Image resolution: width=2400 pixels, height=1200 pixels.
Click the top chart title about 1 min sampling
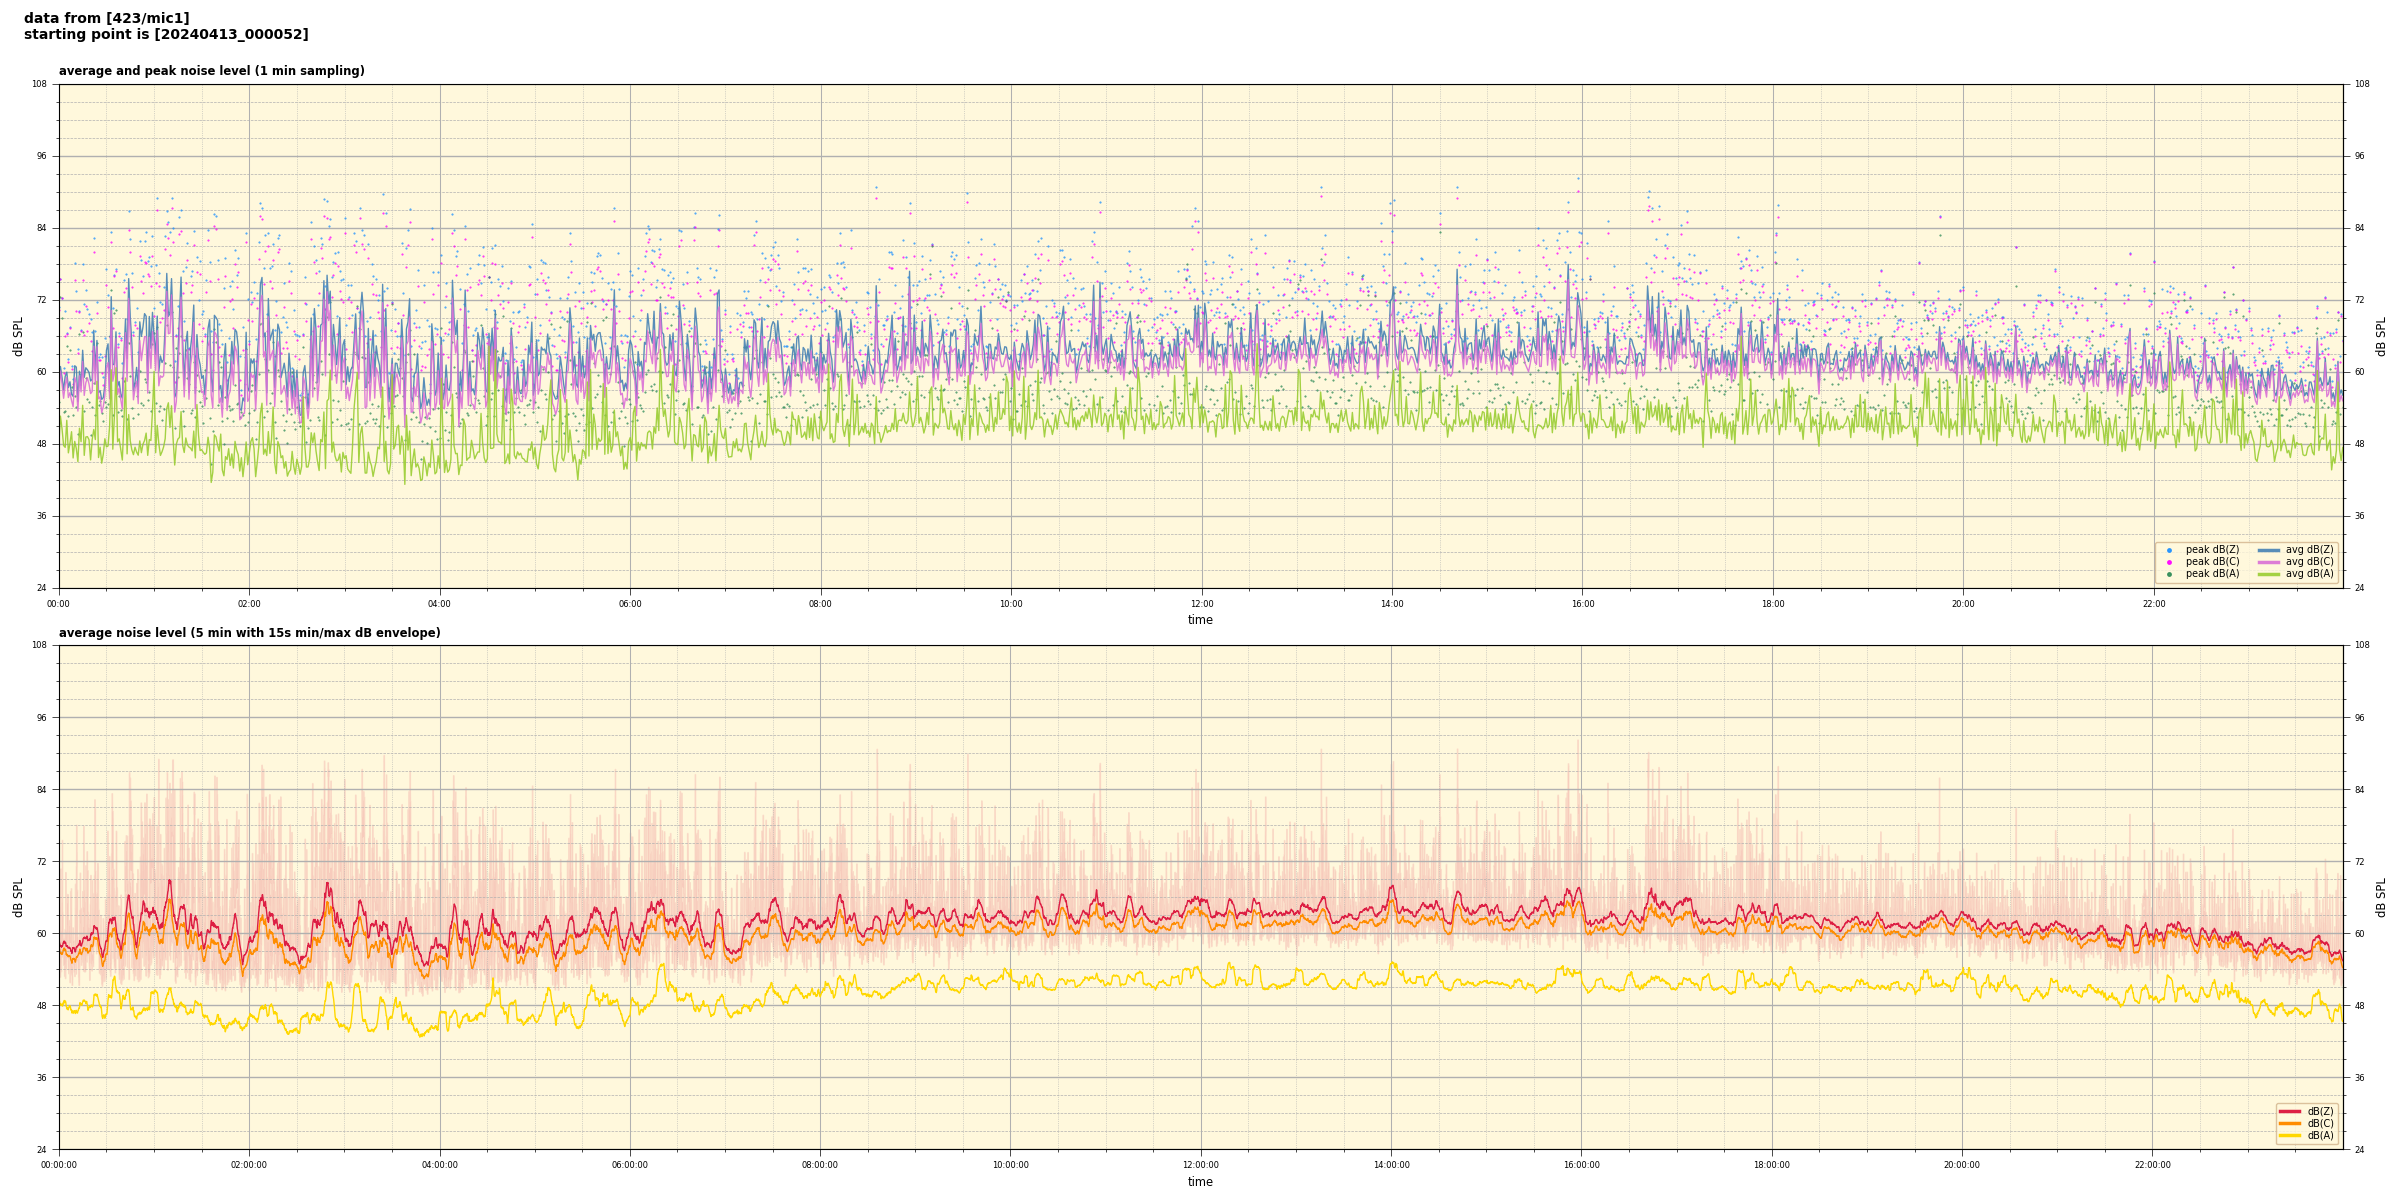[x=211, y=71]
